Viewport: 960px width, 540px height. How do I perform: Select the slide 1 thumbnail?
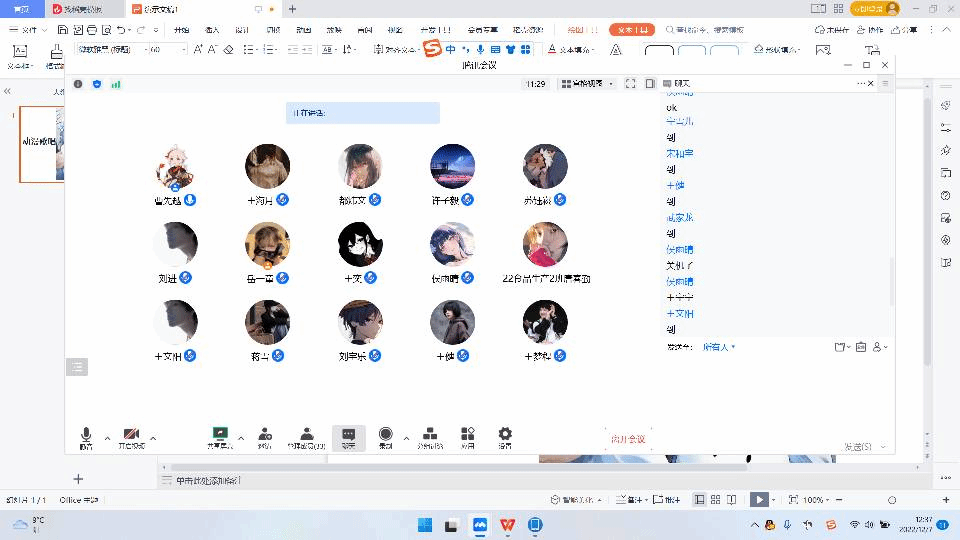[42, 144]
